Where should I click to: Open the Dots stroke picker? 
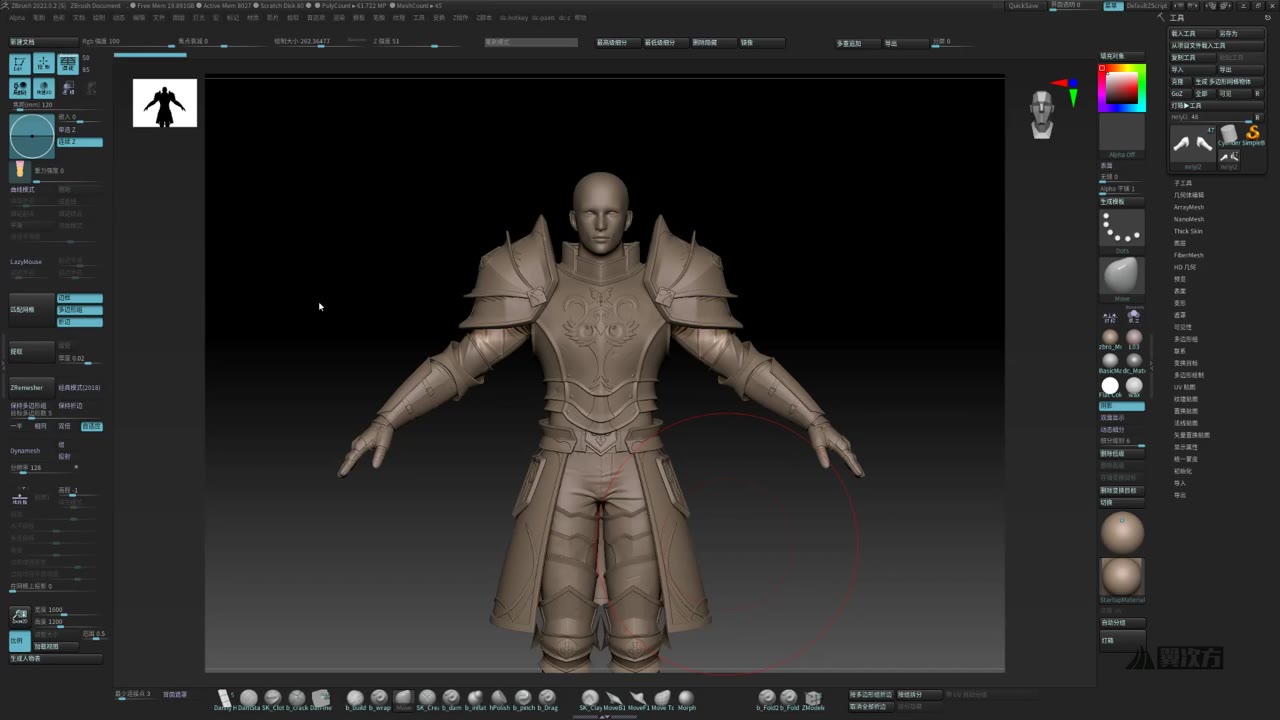coord(1122,229)
